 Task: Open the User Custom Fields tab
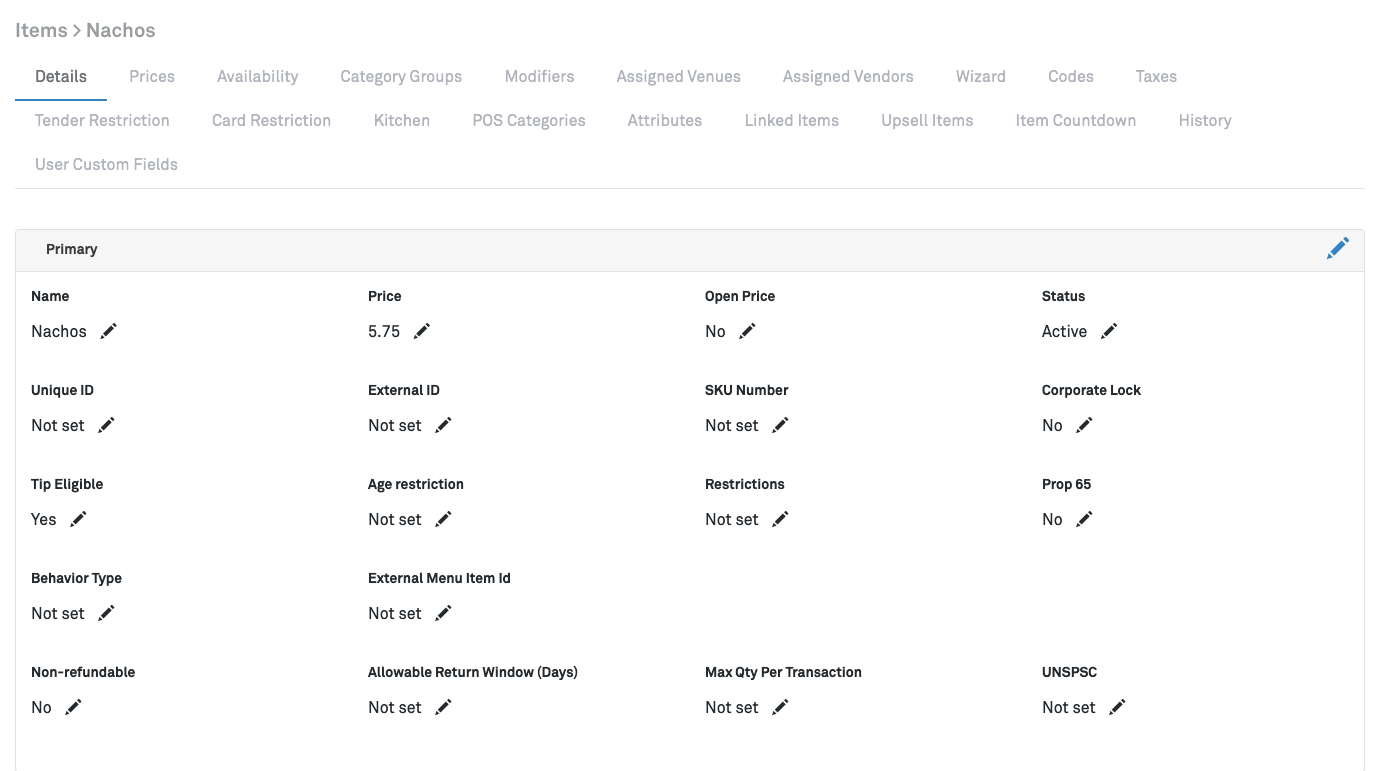(106, 165)
